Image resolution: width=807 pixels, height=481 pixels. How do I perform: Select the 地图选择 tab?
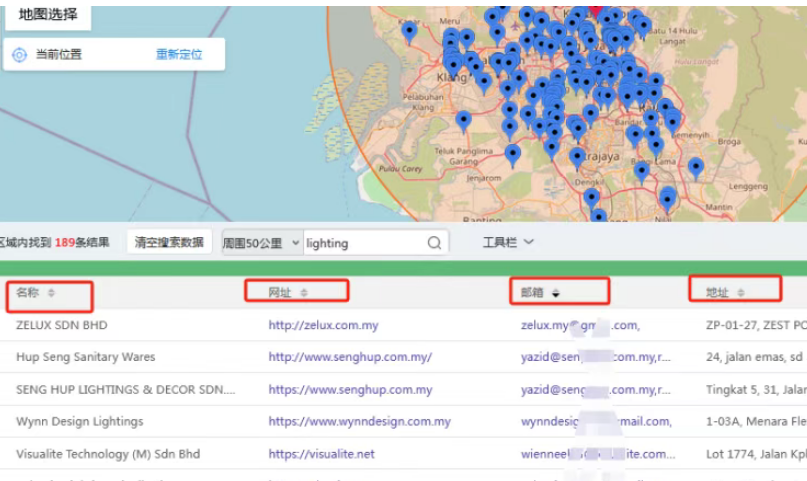point(47,14)
